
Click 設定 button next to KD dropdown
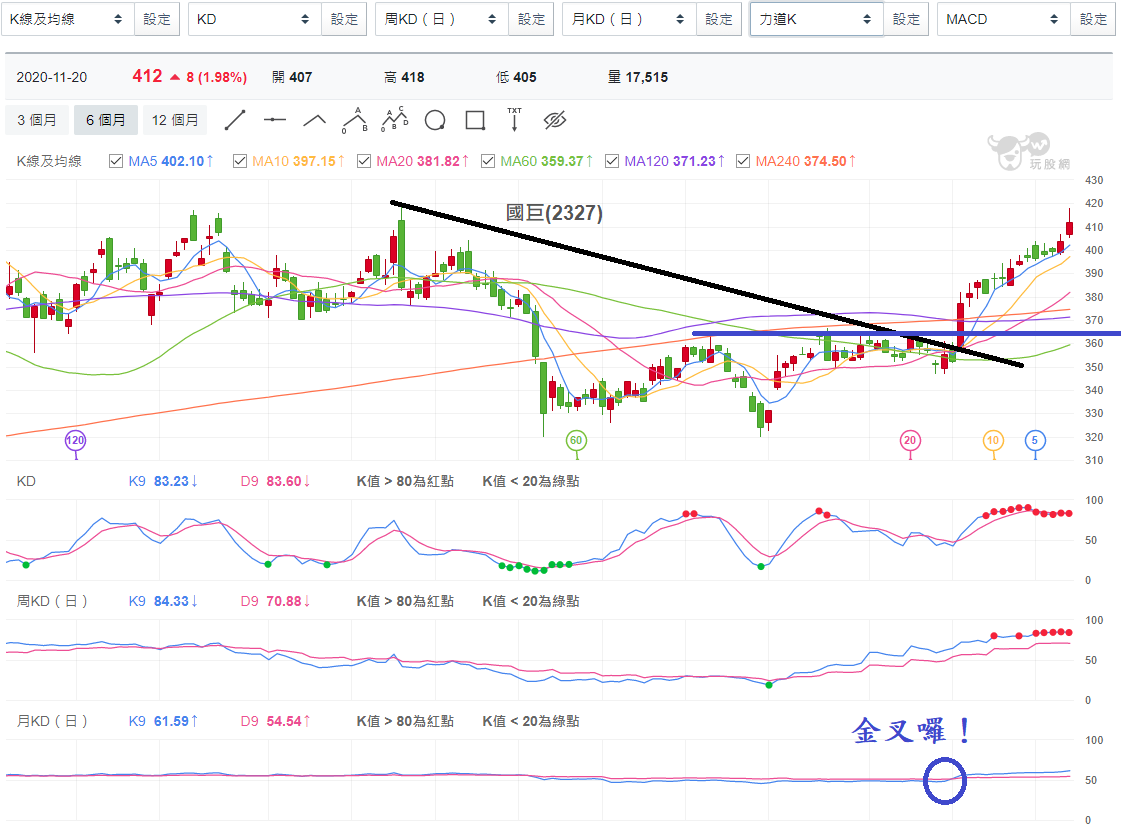click(x=344, y=19)
